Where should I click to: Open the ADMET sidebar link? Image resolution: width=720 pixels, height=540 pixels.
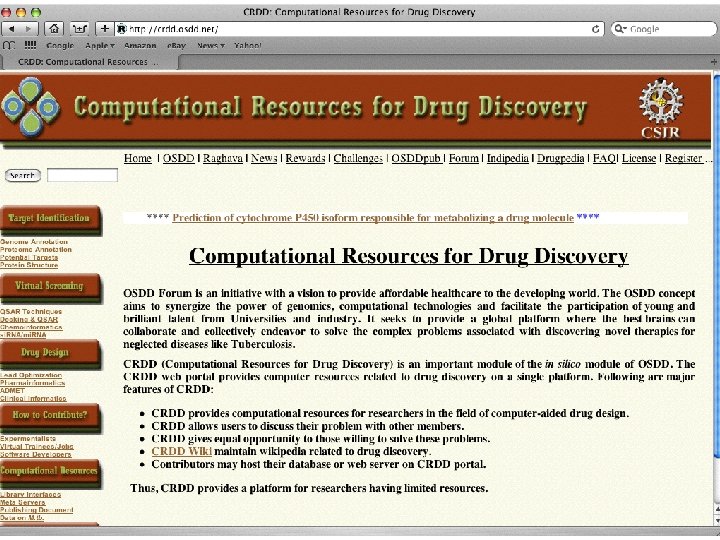[x=12, y=390]
